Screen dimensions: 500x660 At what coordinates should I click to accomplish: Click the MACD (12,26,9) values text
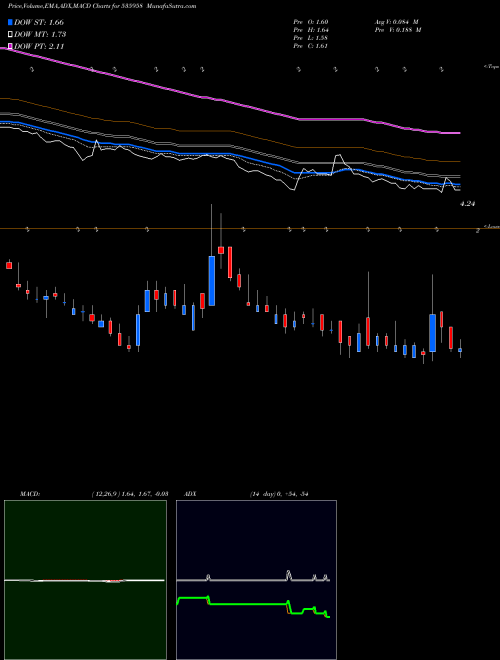[130, 494]
